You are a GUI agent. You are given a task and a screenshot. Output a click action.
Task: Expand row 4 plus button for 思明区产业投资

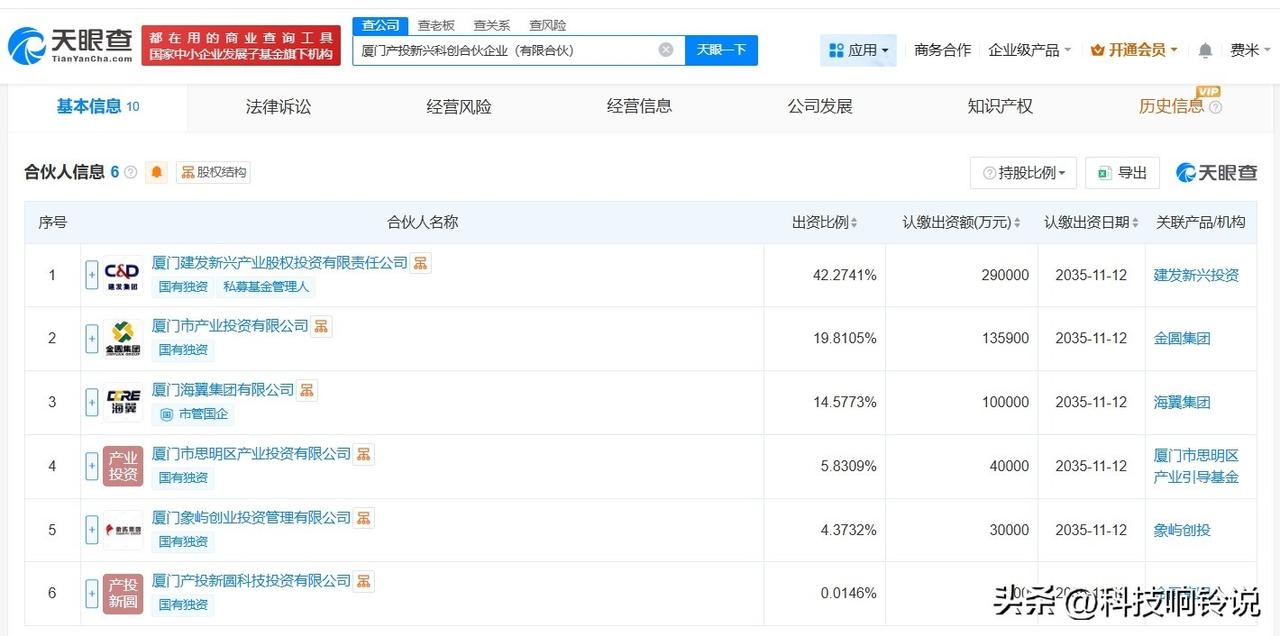point(92,466)
